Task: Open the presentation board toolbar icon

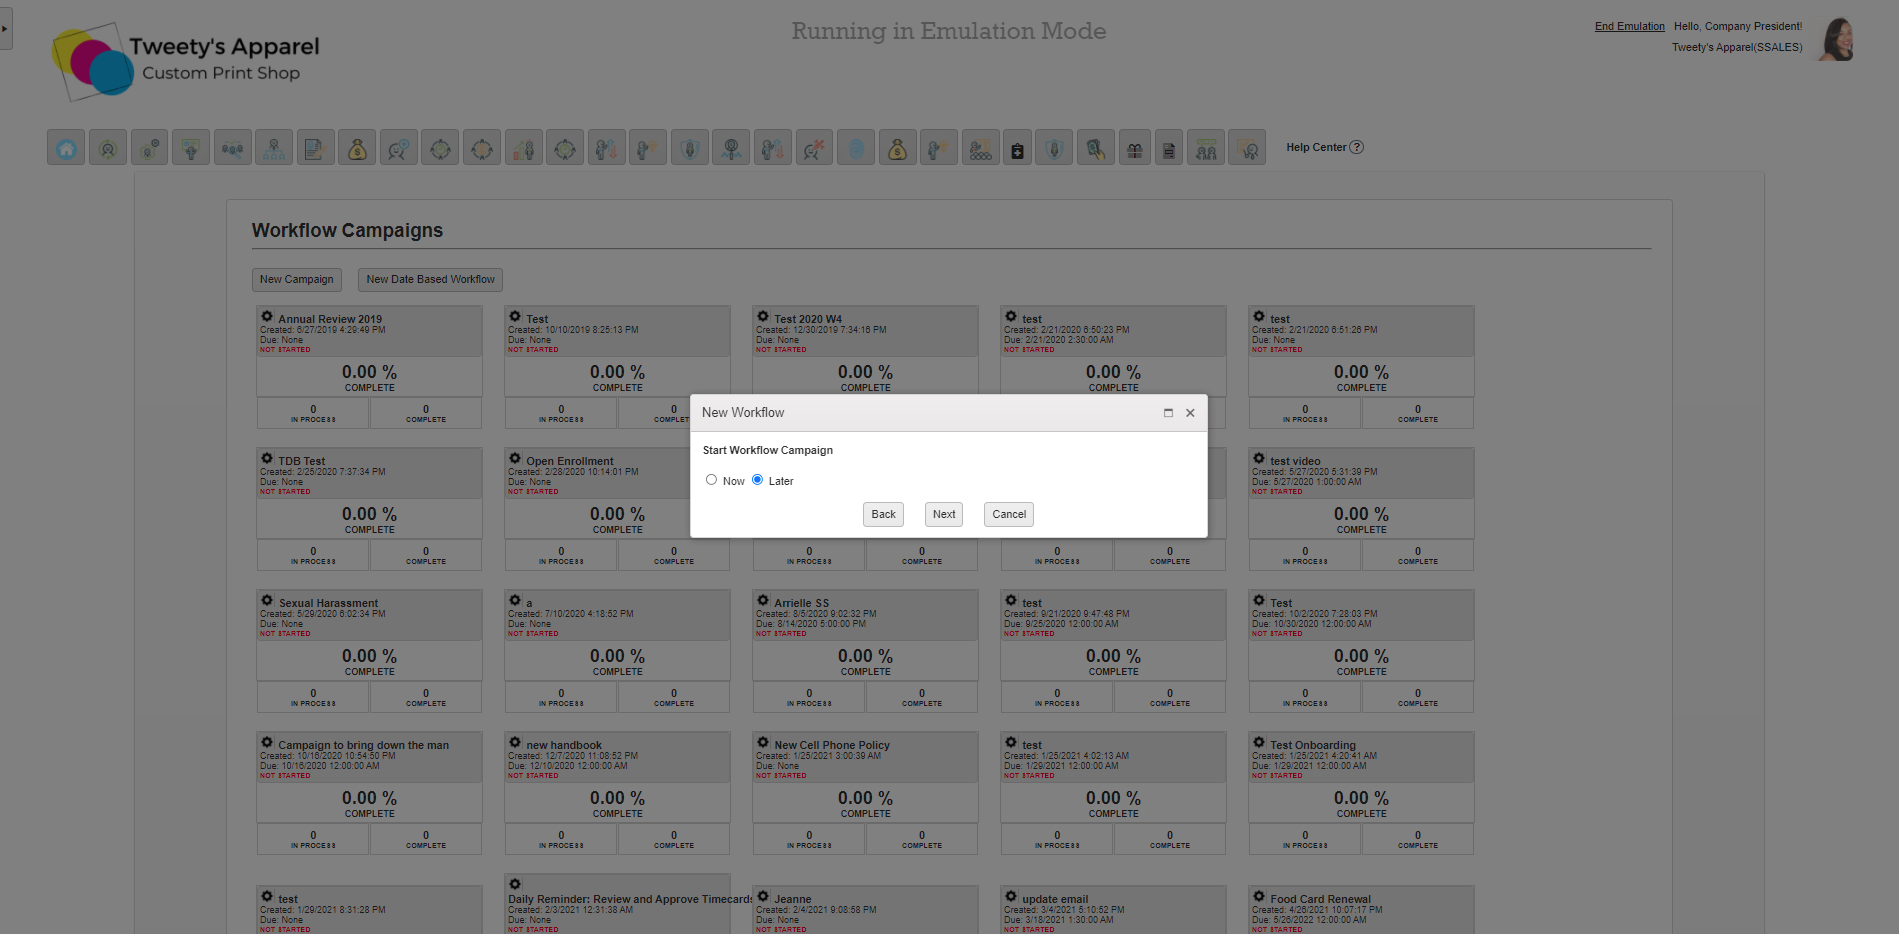Action: coord(191,148)
